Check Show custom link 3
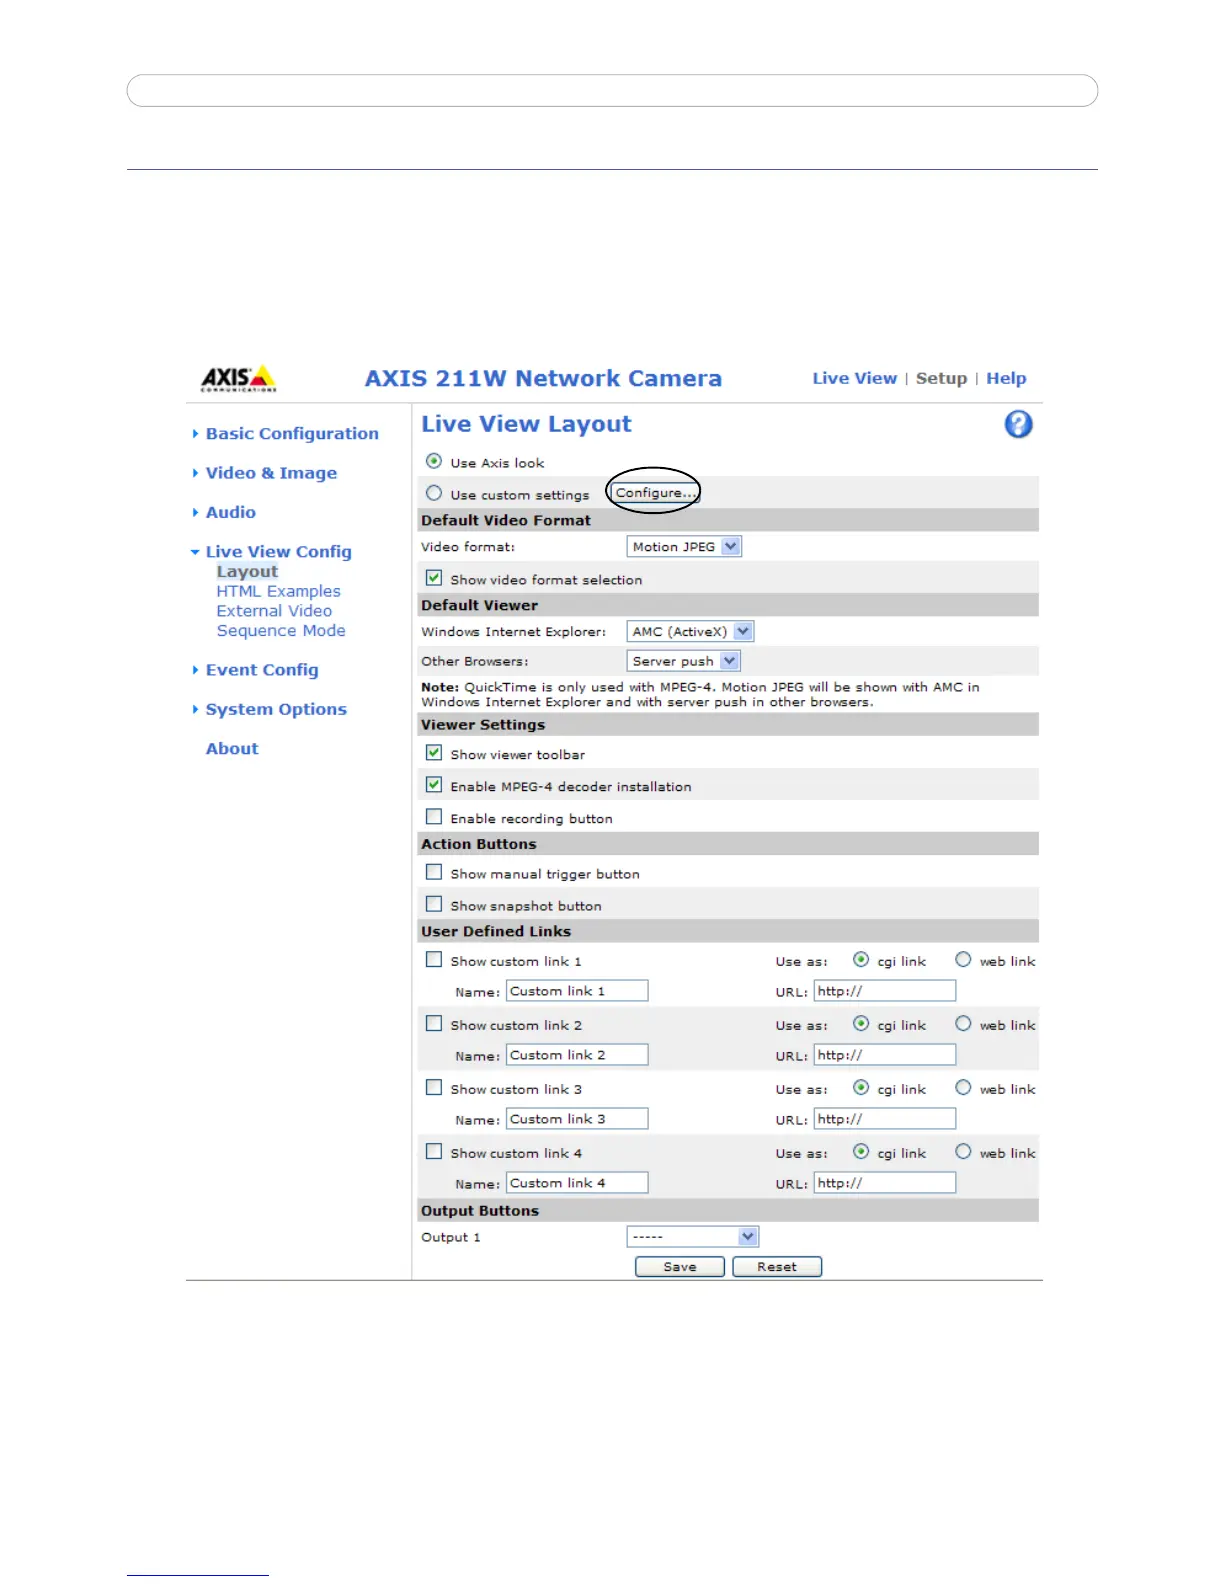Screen dimensions: 1224x1584 pos(434,1087)
